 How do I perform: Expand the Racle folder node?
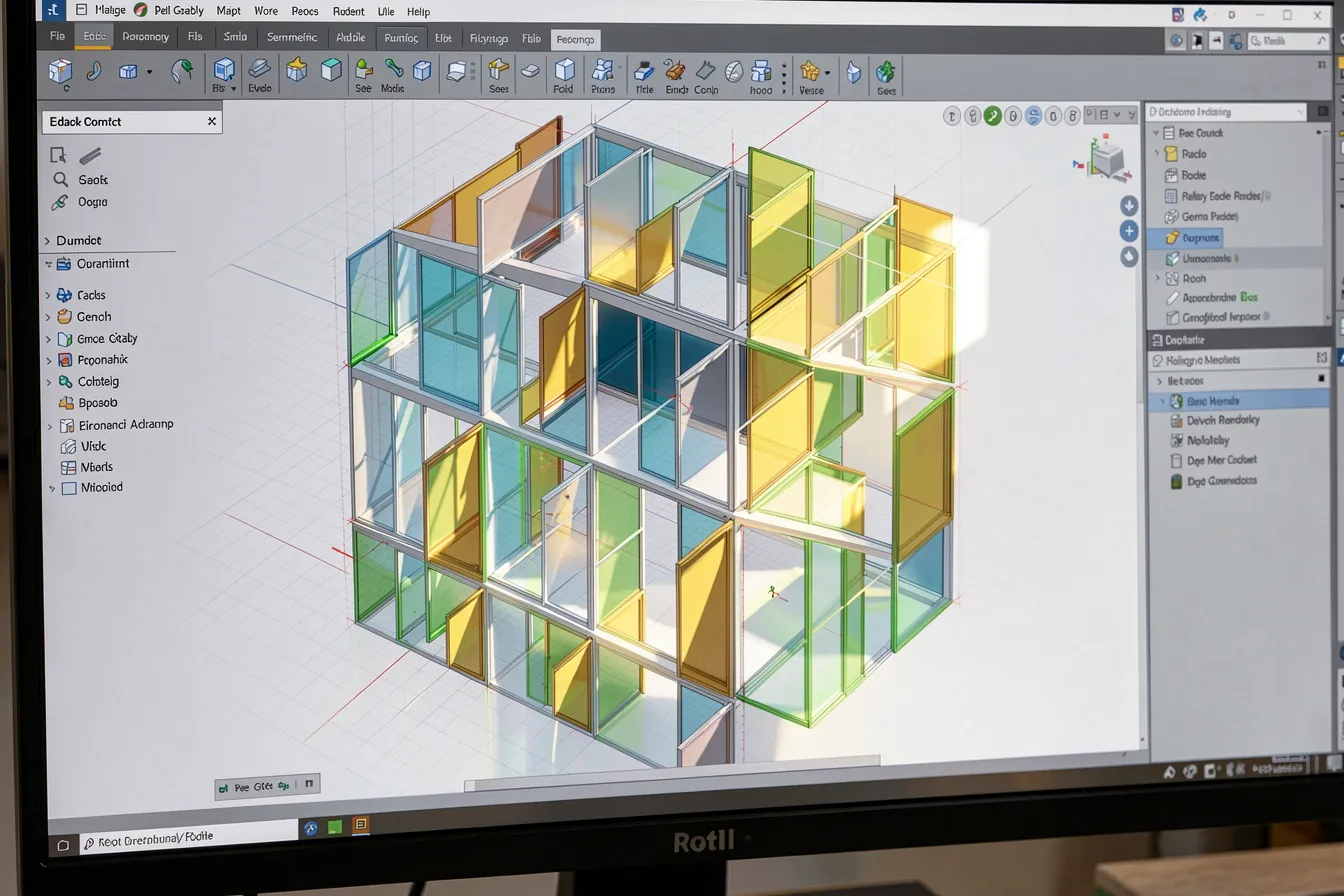1158,154
